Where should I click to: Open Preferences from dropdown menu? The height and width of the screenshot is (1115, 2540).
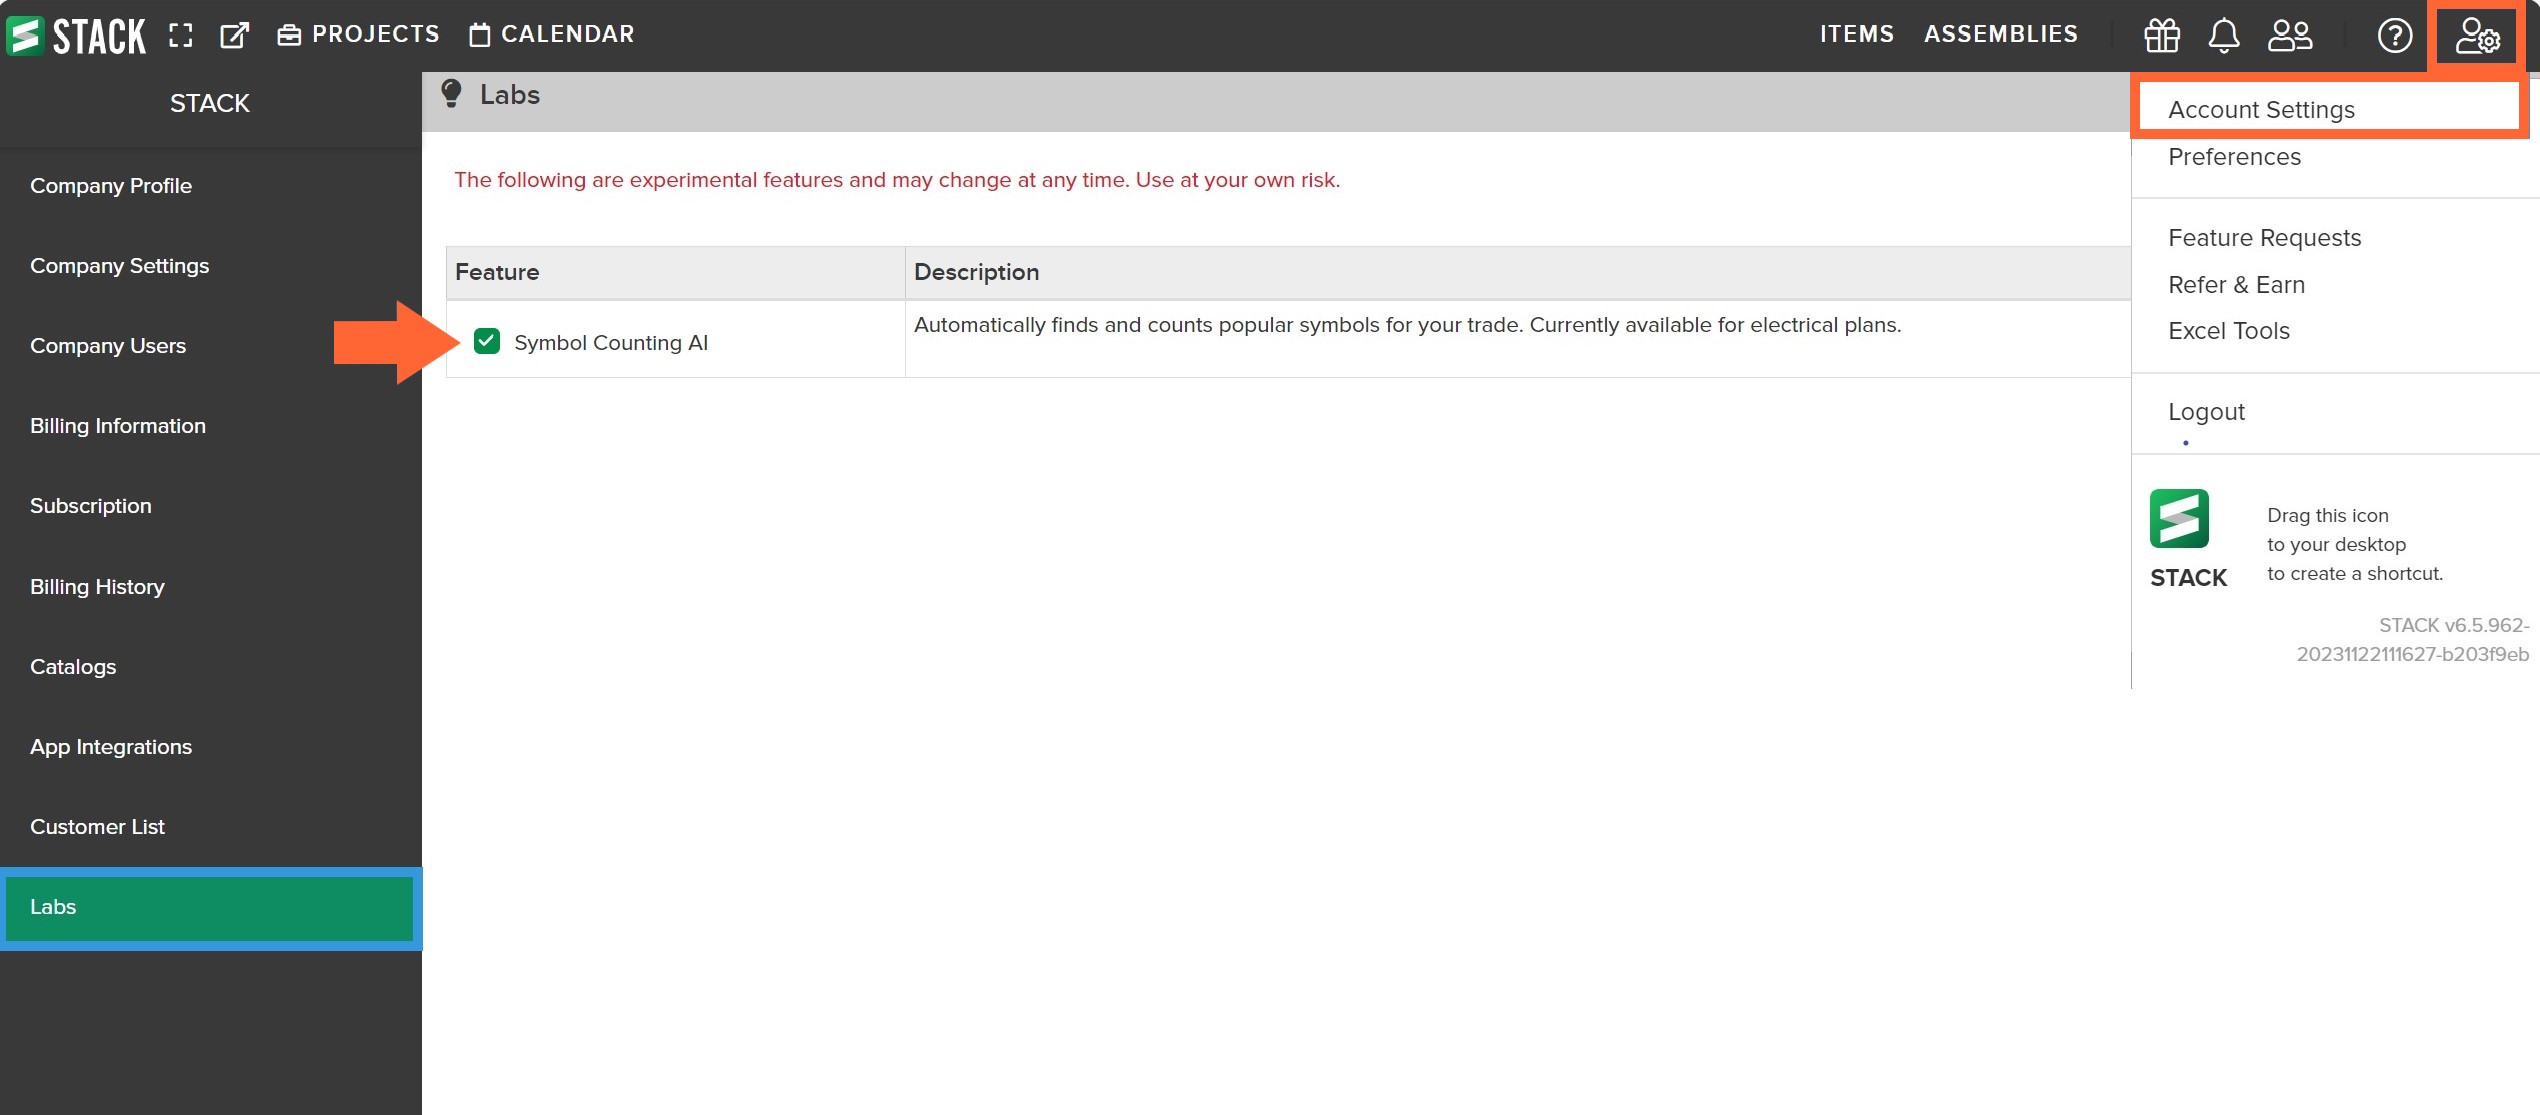point(2234,157)
